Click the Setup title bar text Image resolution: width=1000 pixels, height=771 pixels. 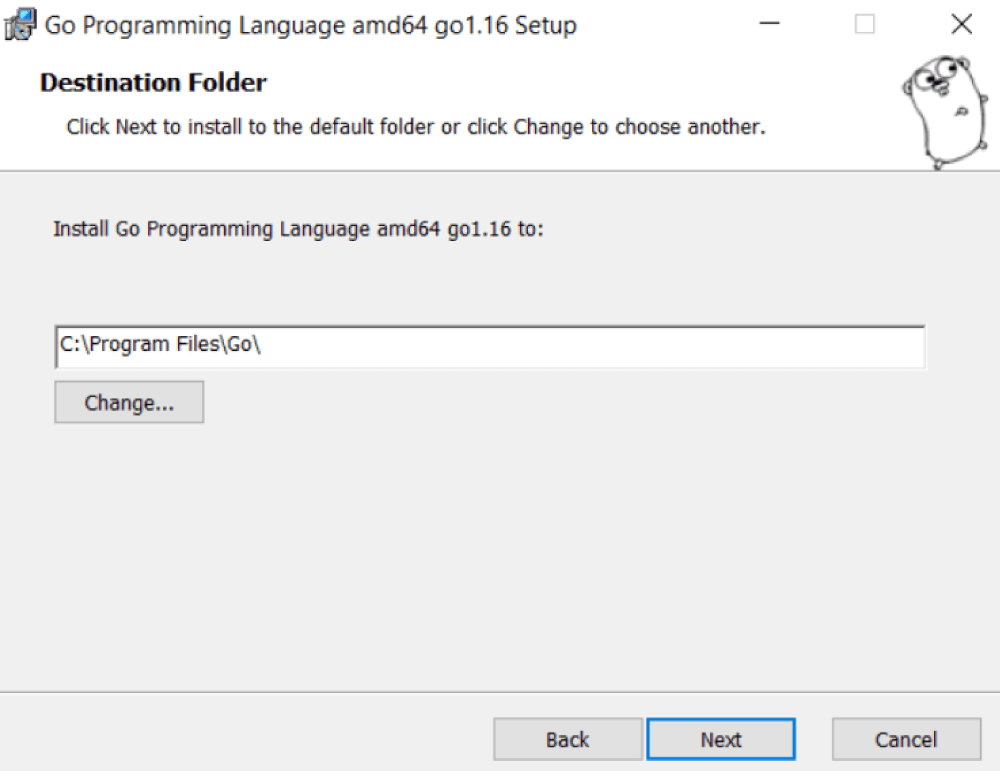[310, 25]
